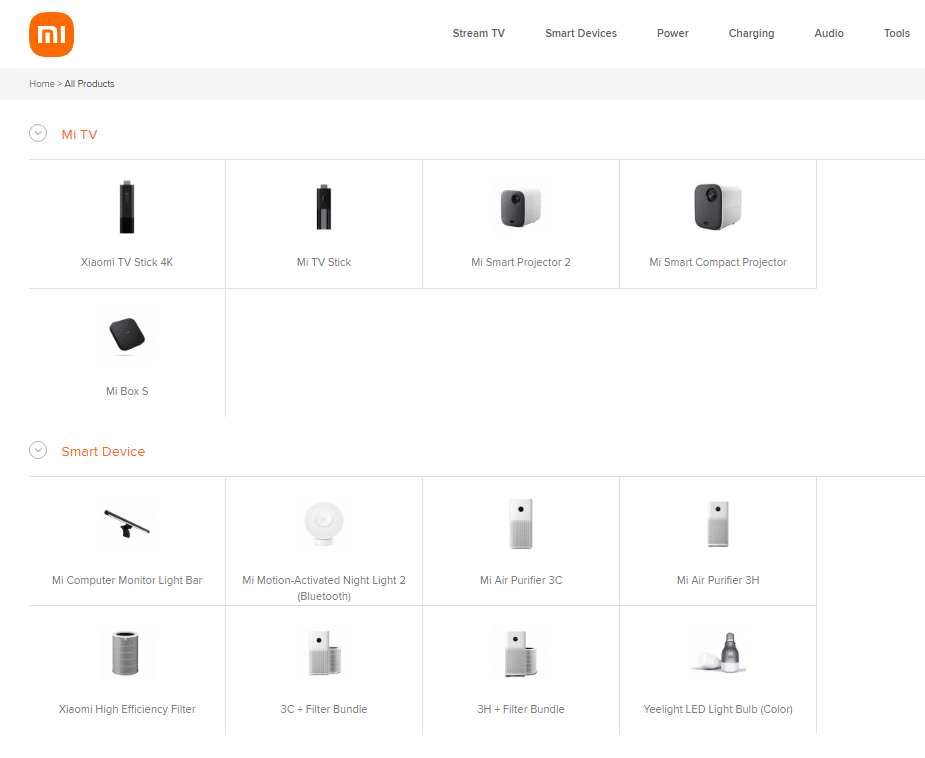Select the Mi Box S product image
This screenshot has width=925, height=758.
point(127,337)
